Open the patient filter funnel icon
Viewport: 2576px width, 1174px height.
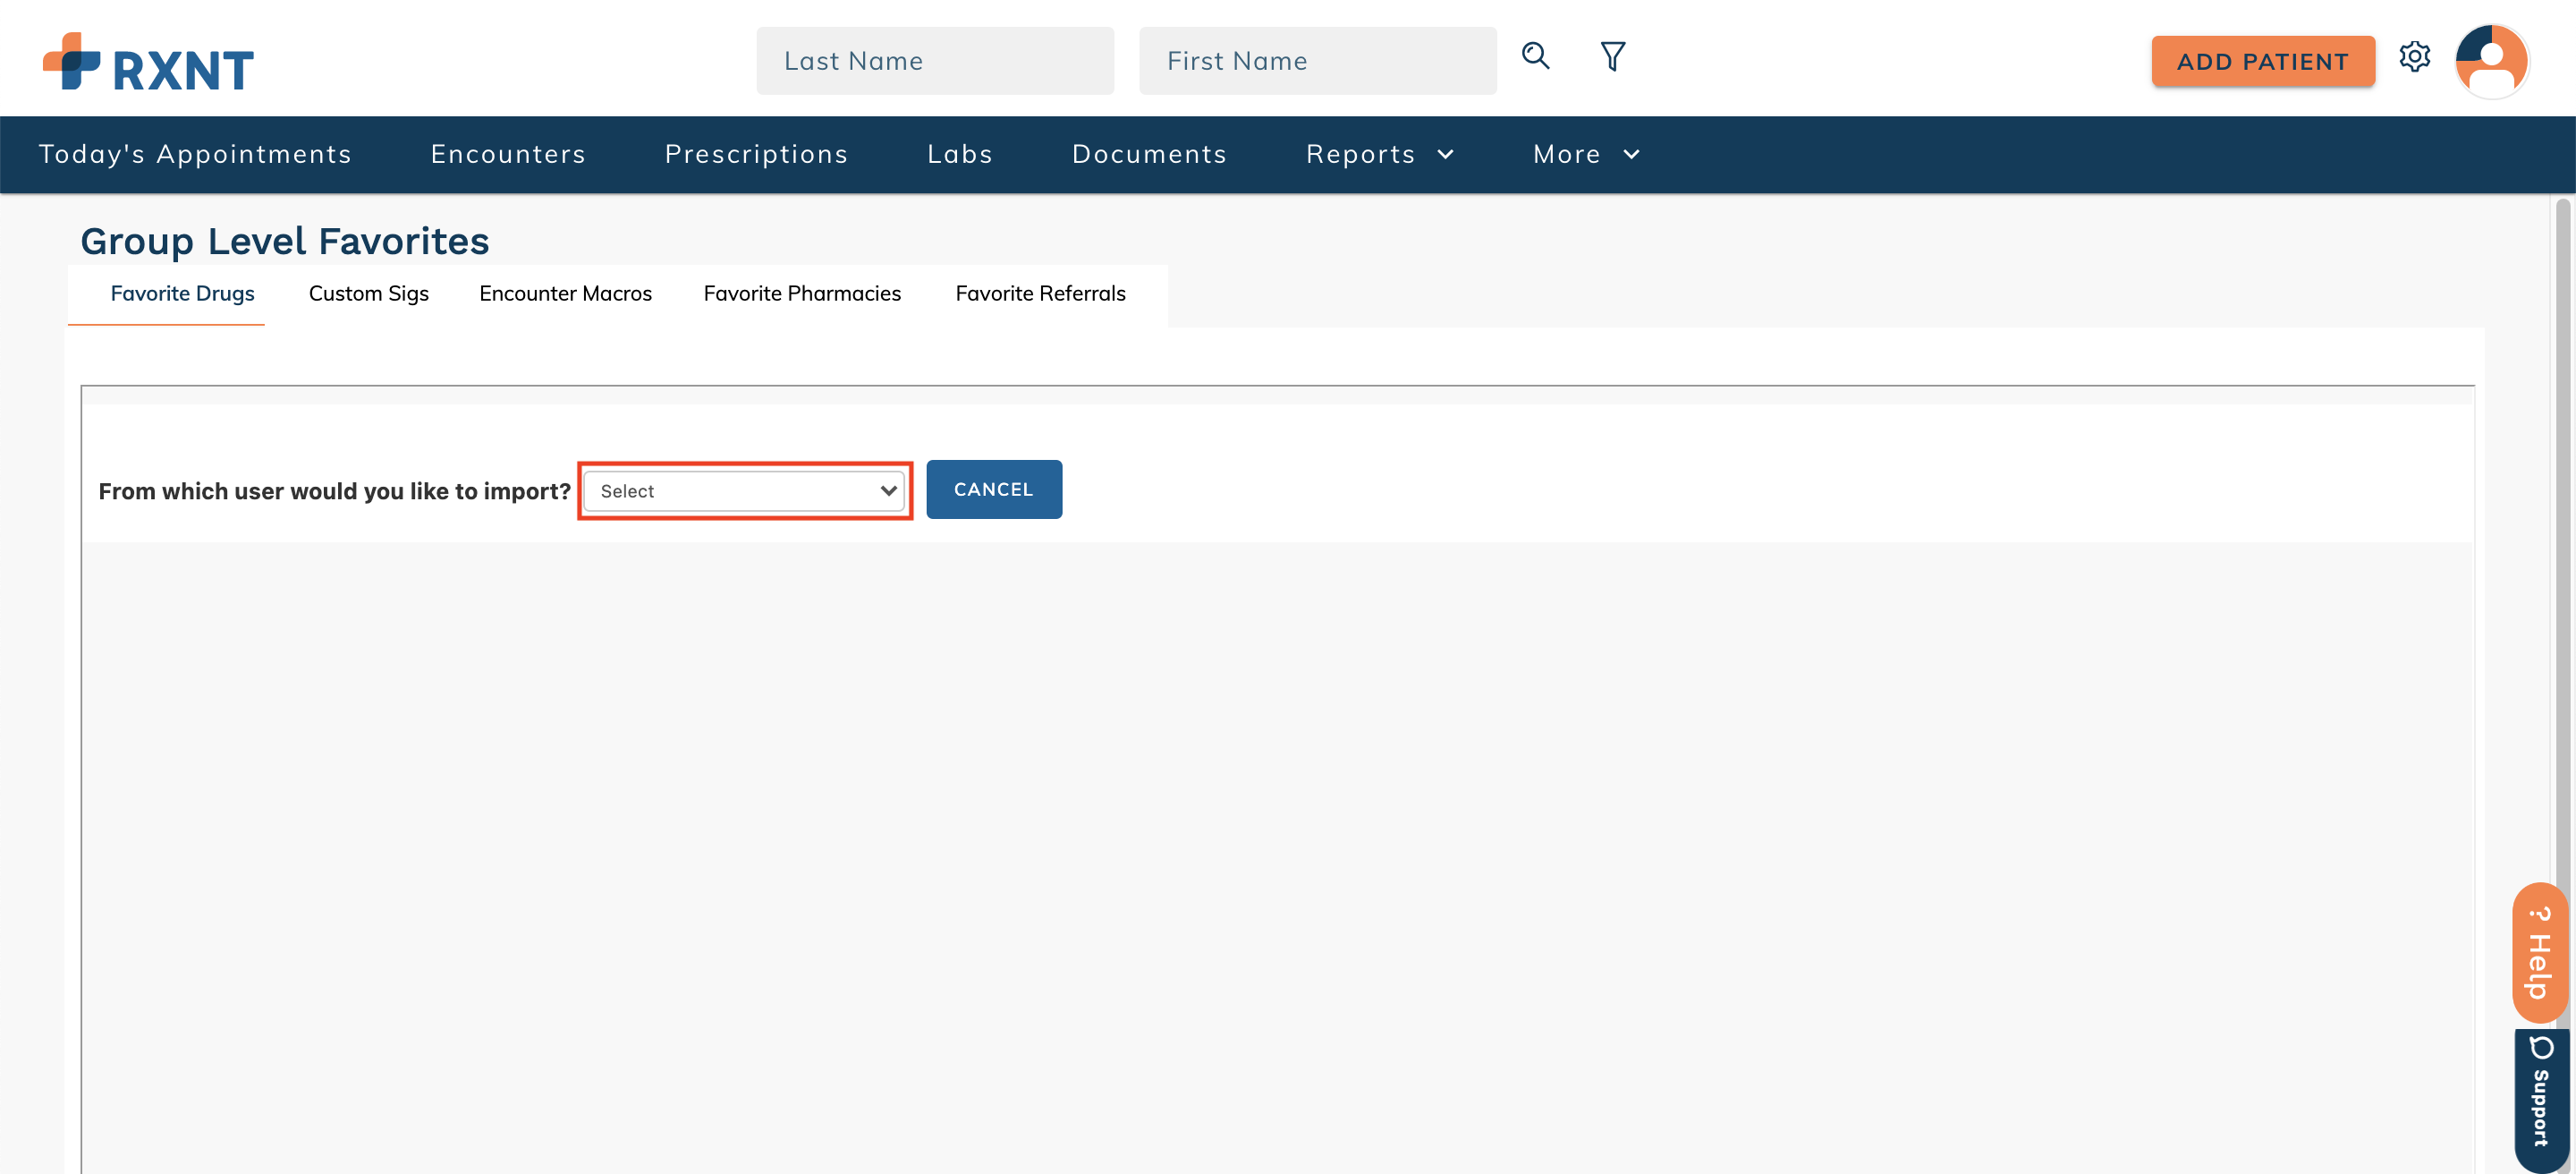tap(1612, 57)
